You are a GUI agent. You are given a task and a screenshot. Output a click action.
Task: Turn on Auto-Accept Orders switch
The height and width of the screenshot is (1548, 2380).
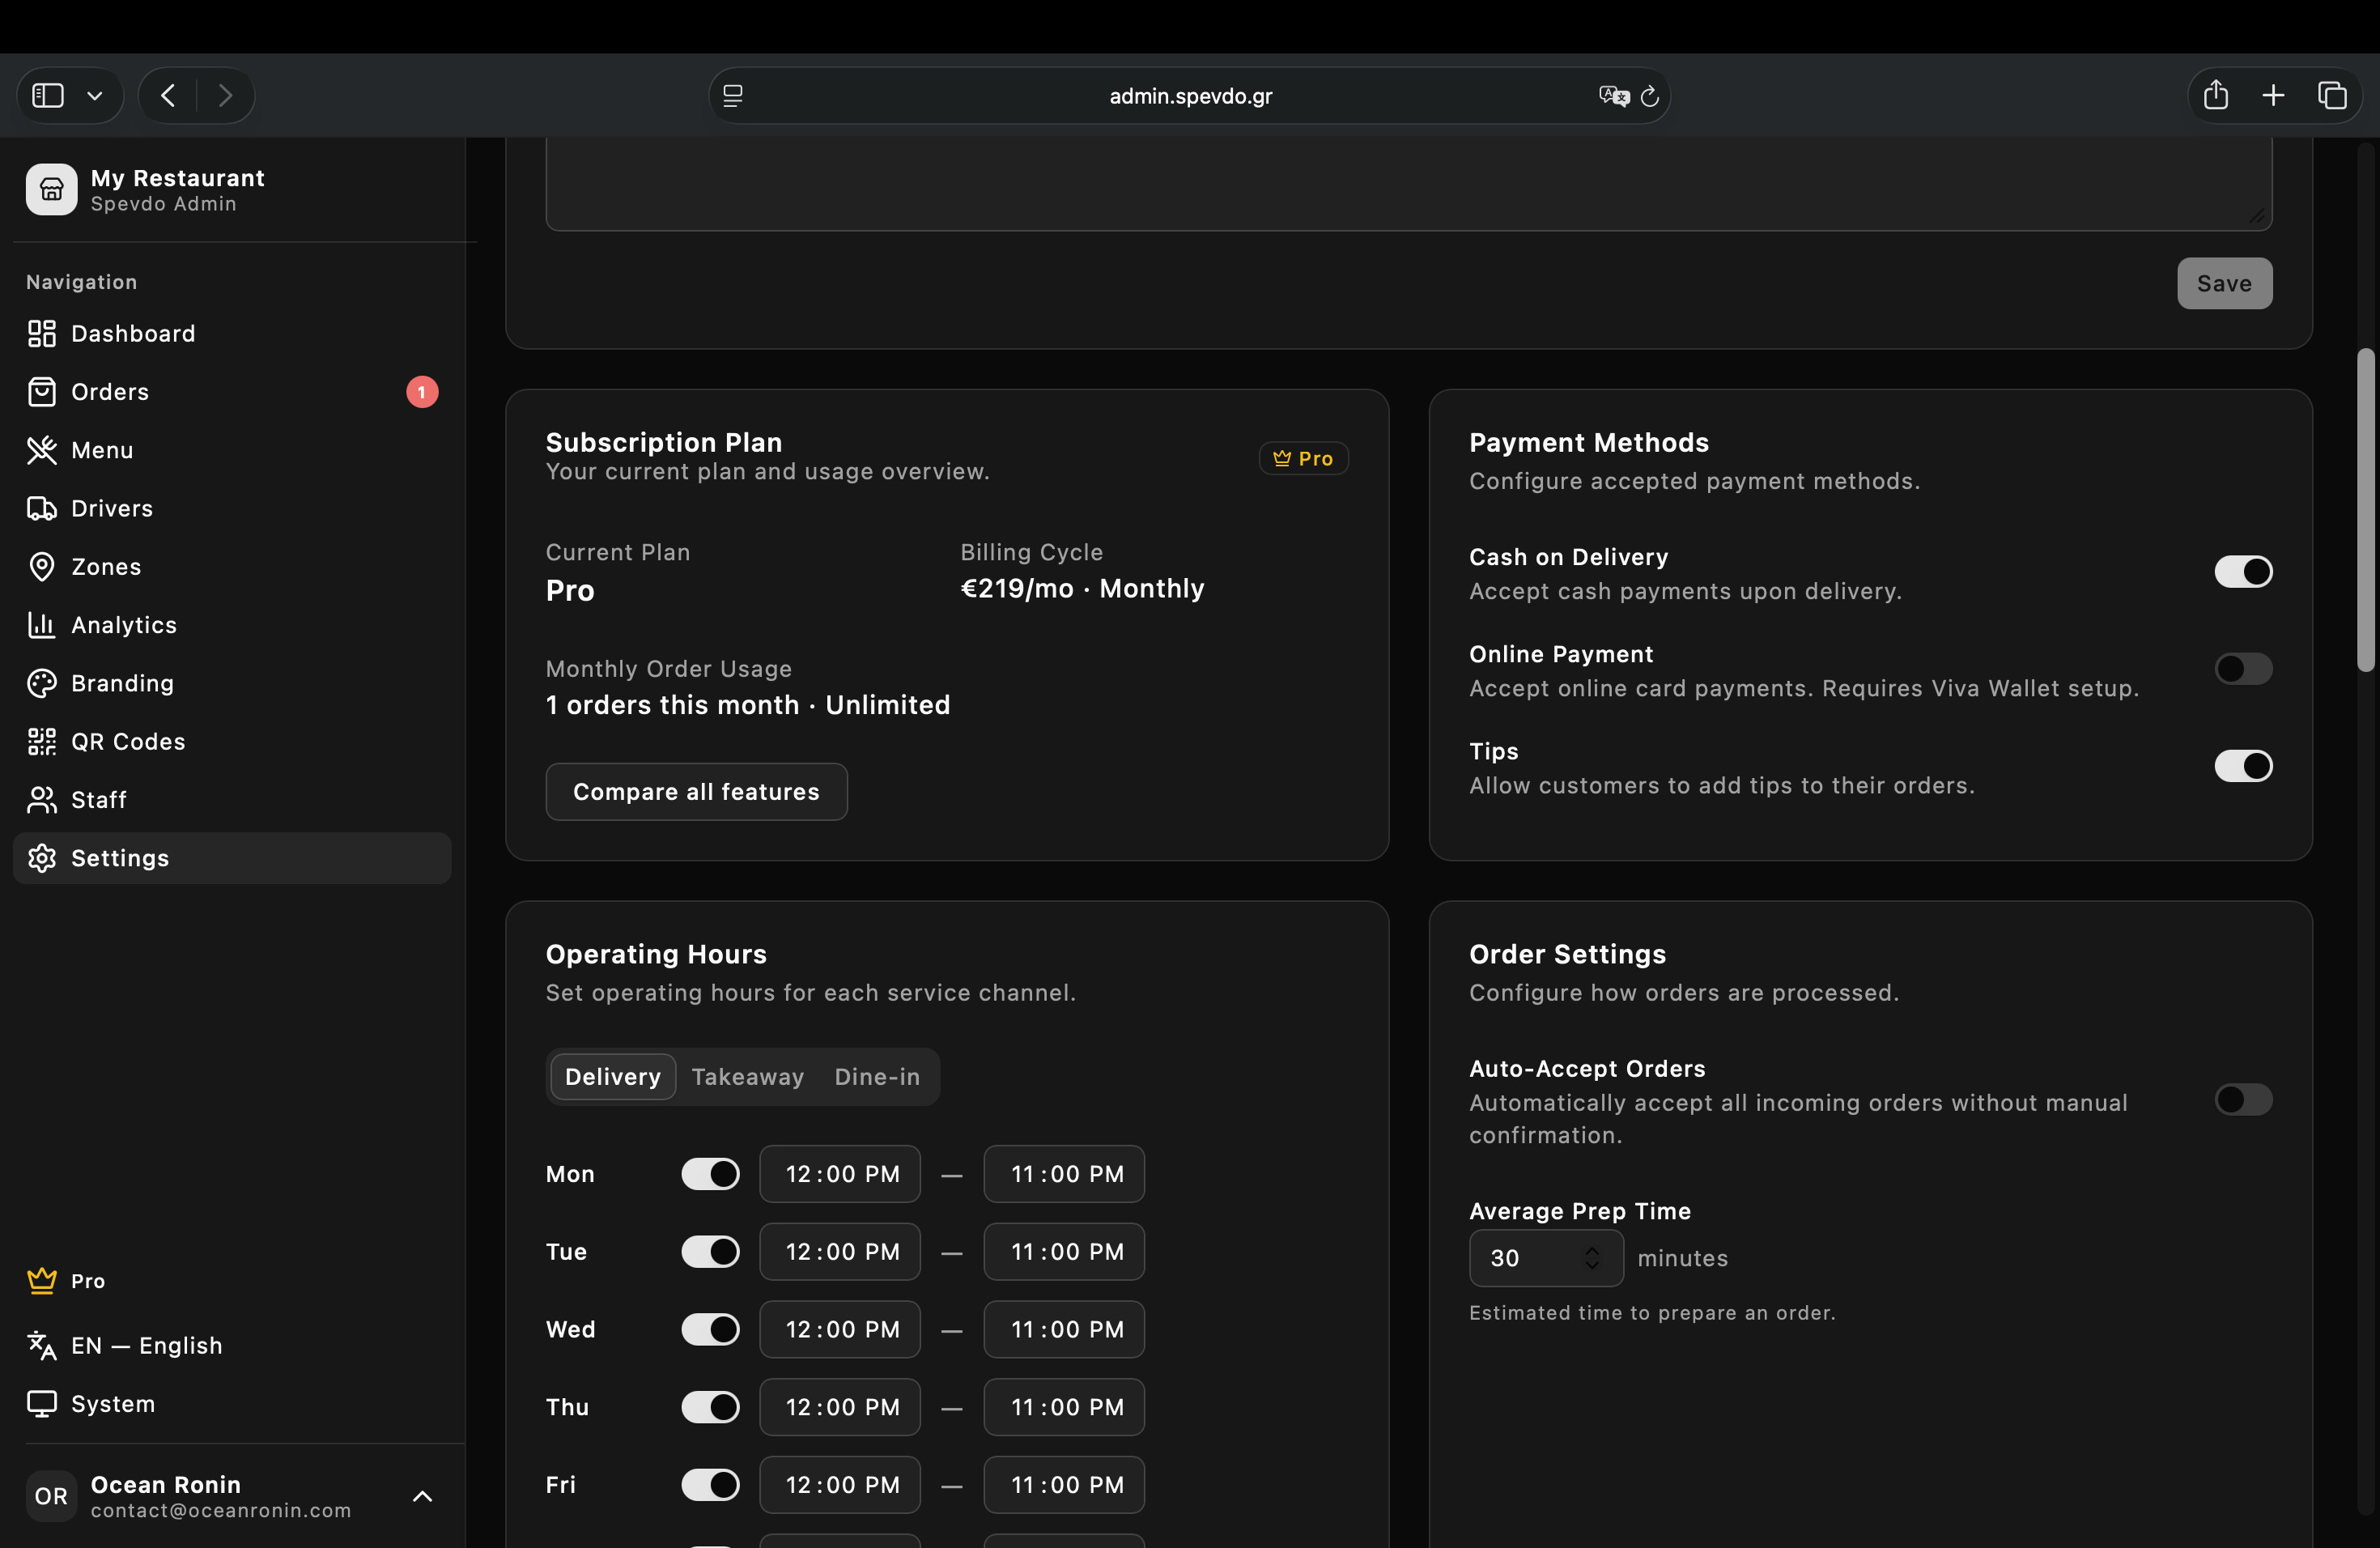point(2242,1099)
